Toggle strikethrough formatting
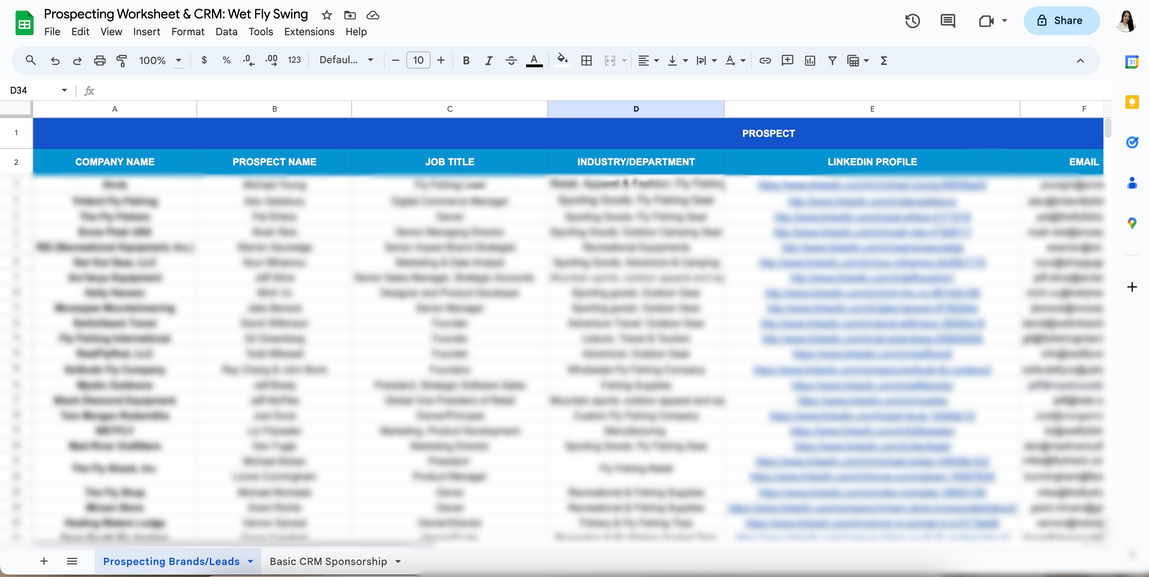Image resolution: width=1149 pixels, height=577 pixels. (x=511, y=61)
